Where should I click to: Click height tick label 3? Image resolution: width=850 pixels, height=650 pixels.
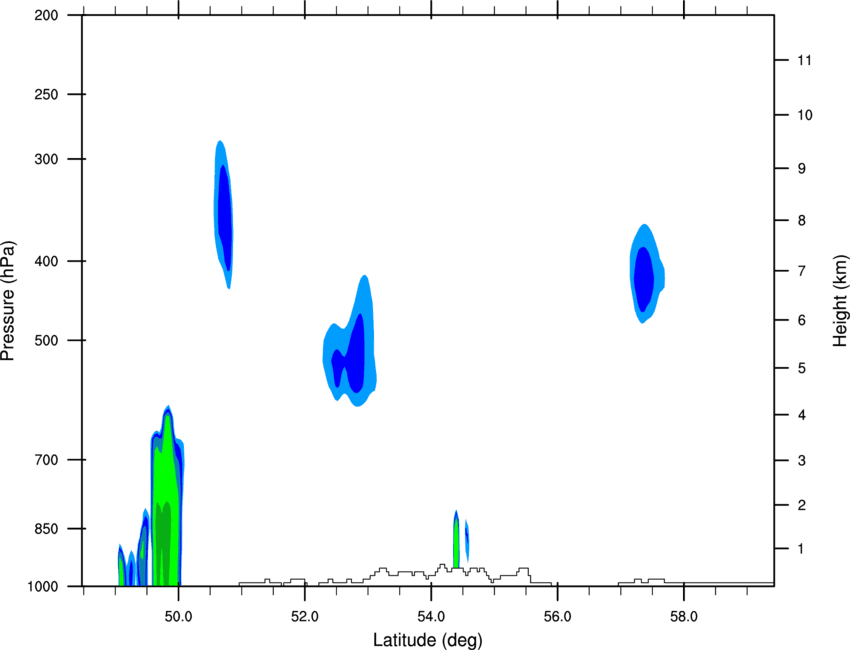802,461
